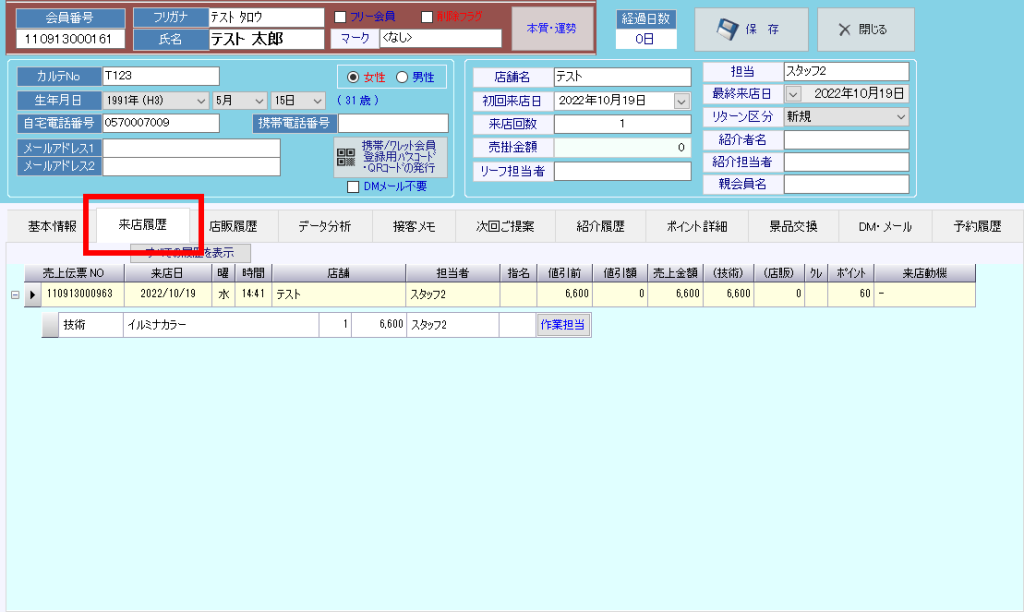Open the birth year 1991年 dropdown

point(201,101)
